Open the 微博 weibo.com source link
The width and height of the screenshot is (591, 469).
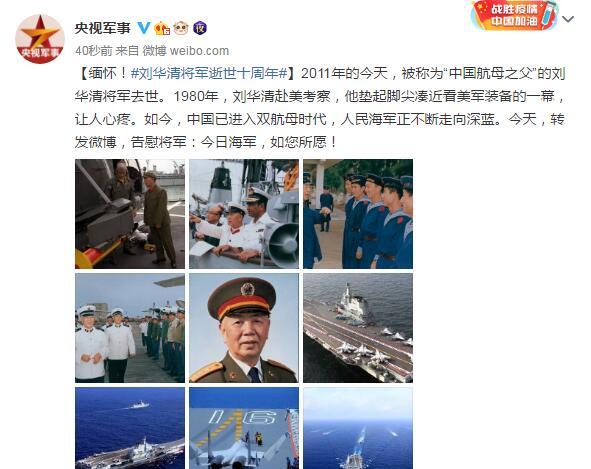(x=185, y=51)
